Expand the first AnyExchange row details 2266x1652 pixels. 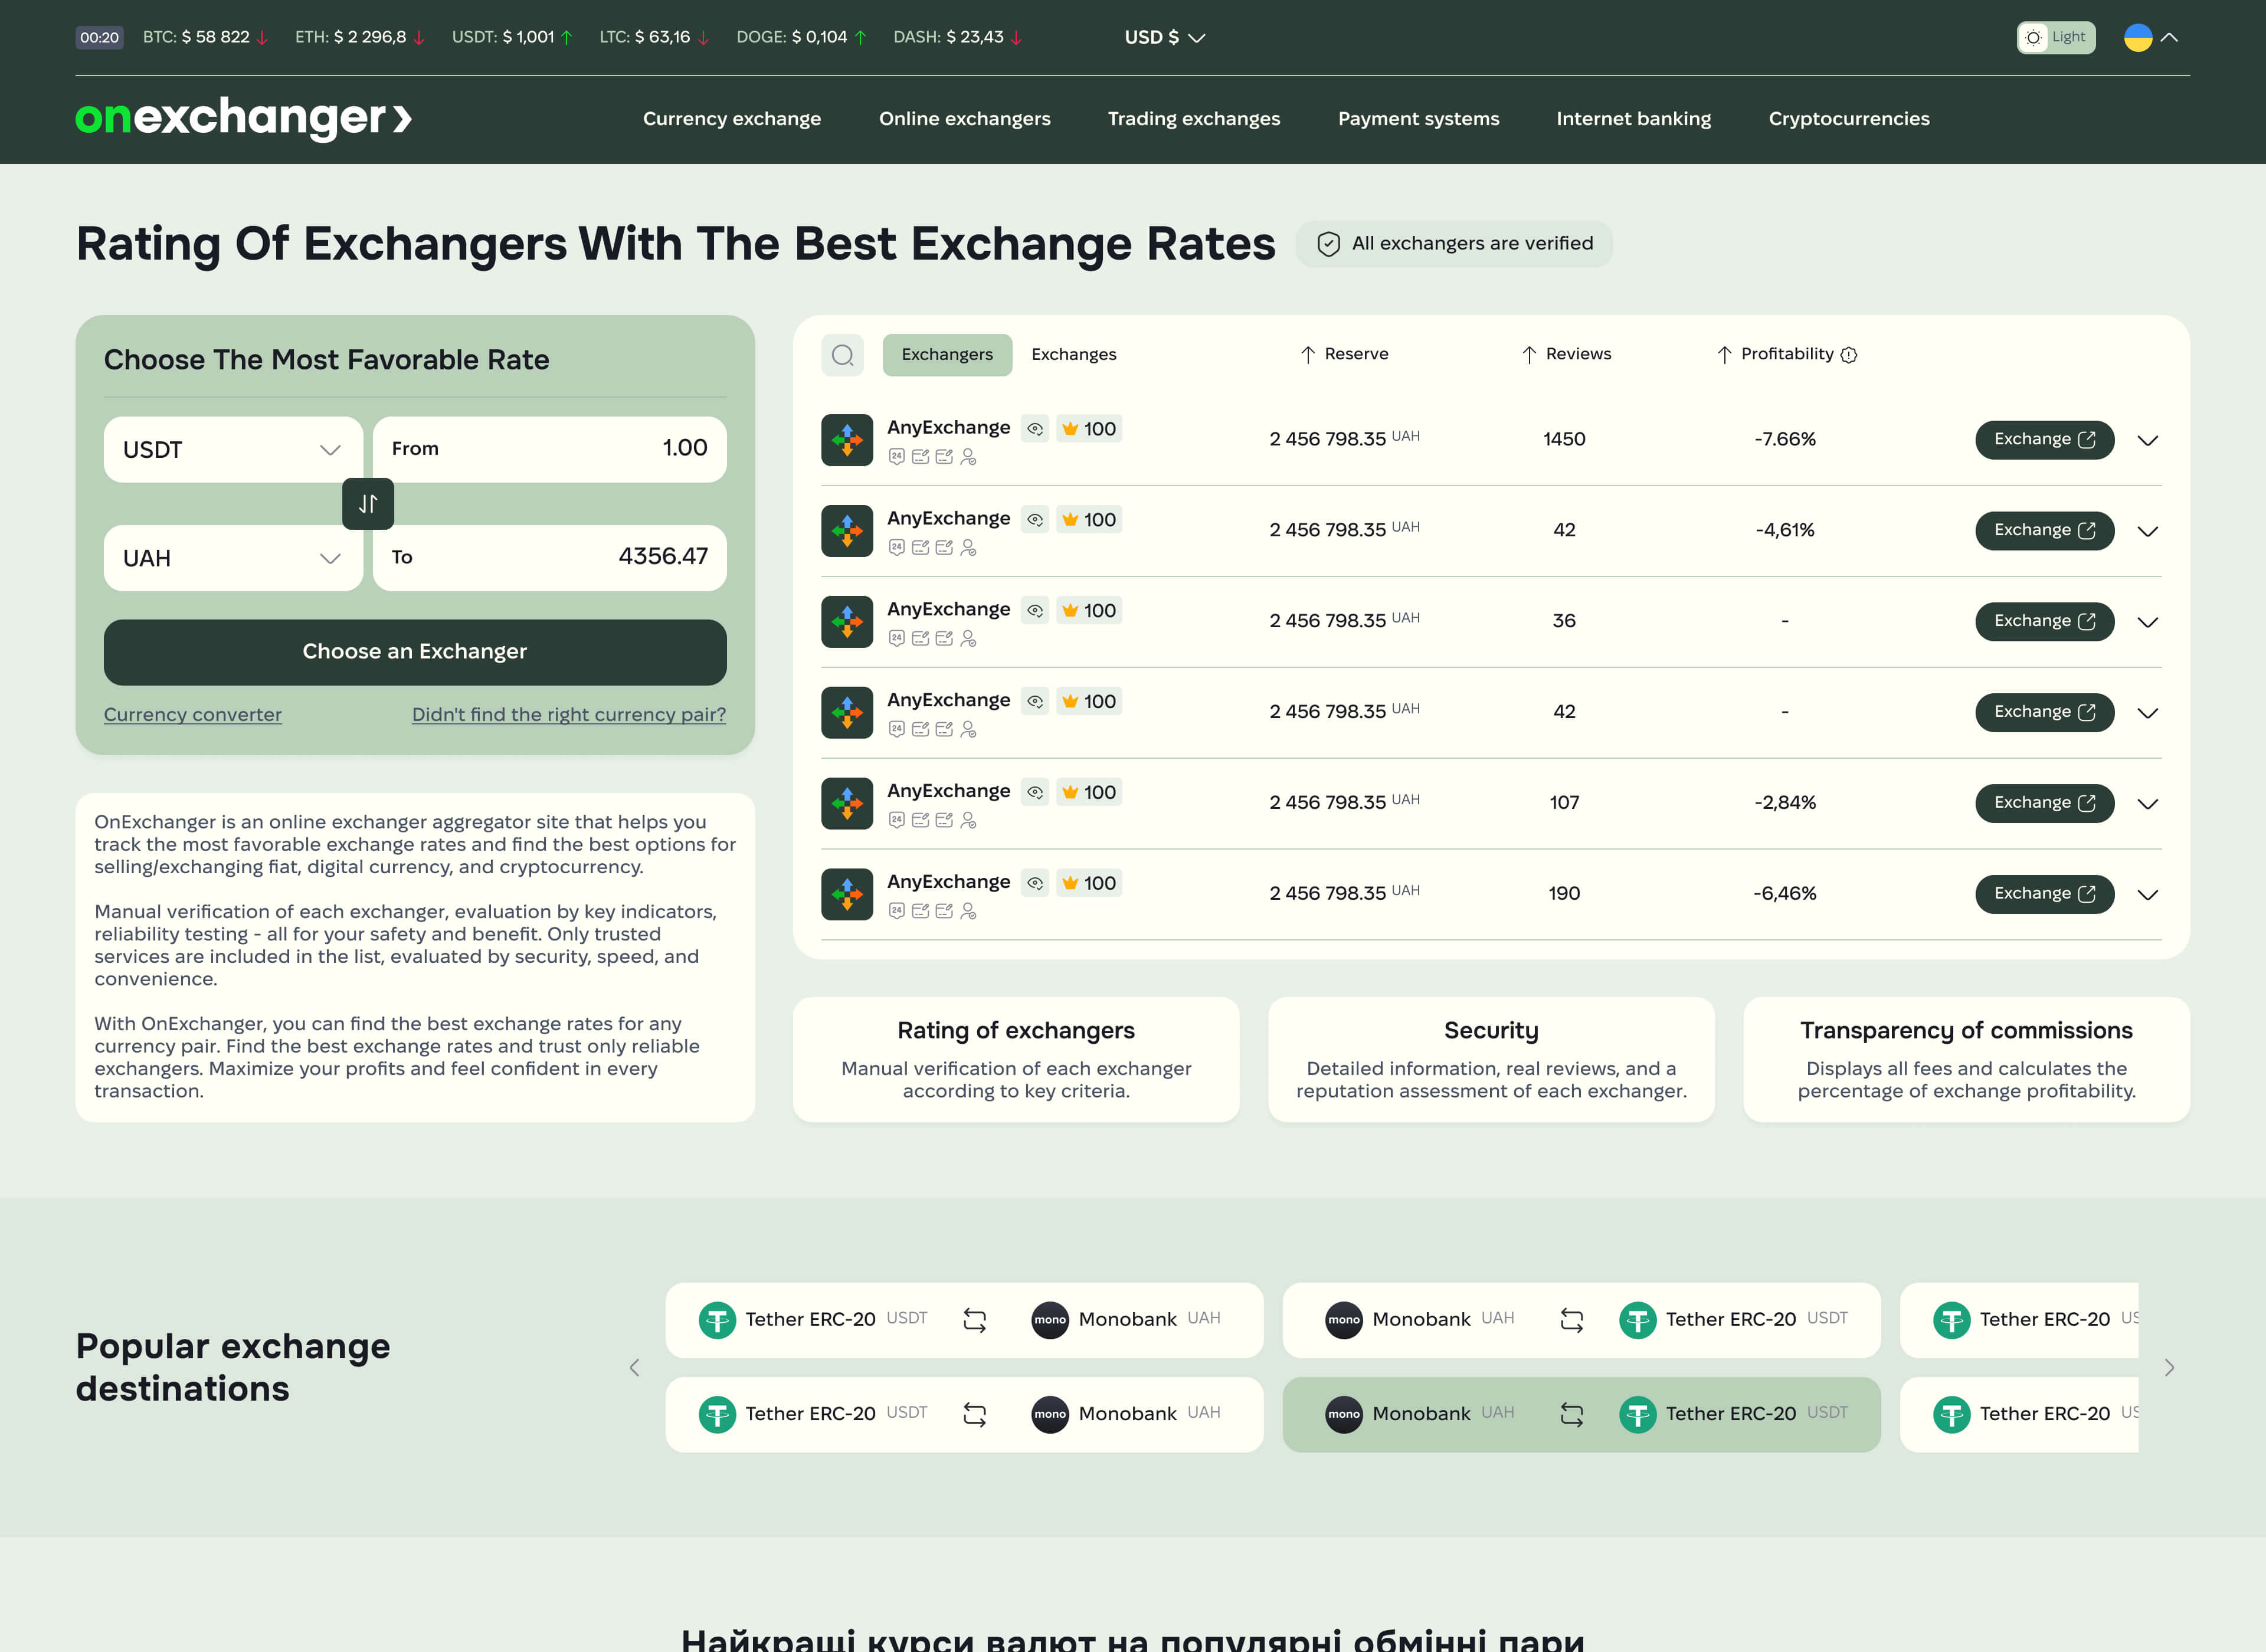click(x=2147, y=440)
